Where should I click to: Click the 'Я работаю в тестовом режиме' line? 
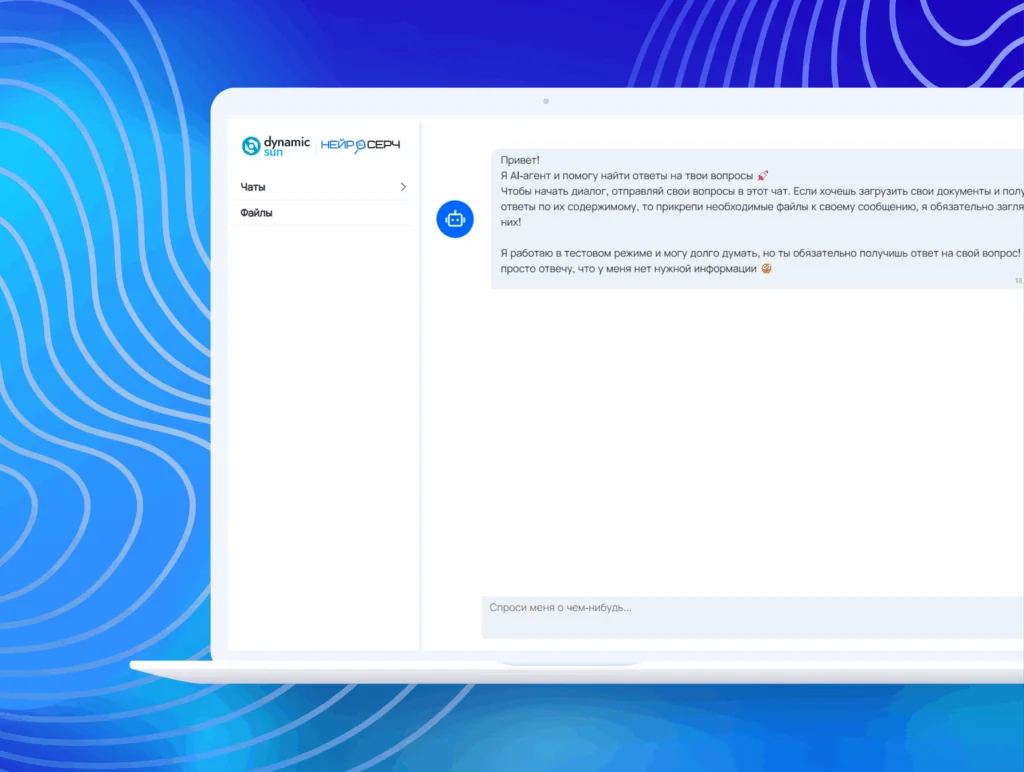pos(760,253)
